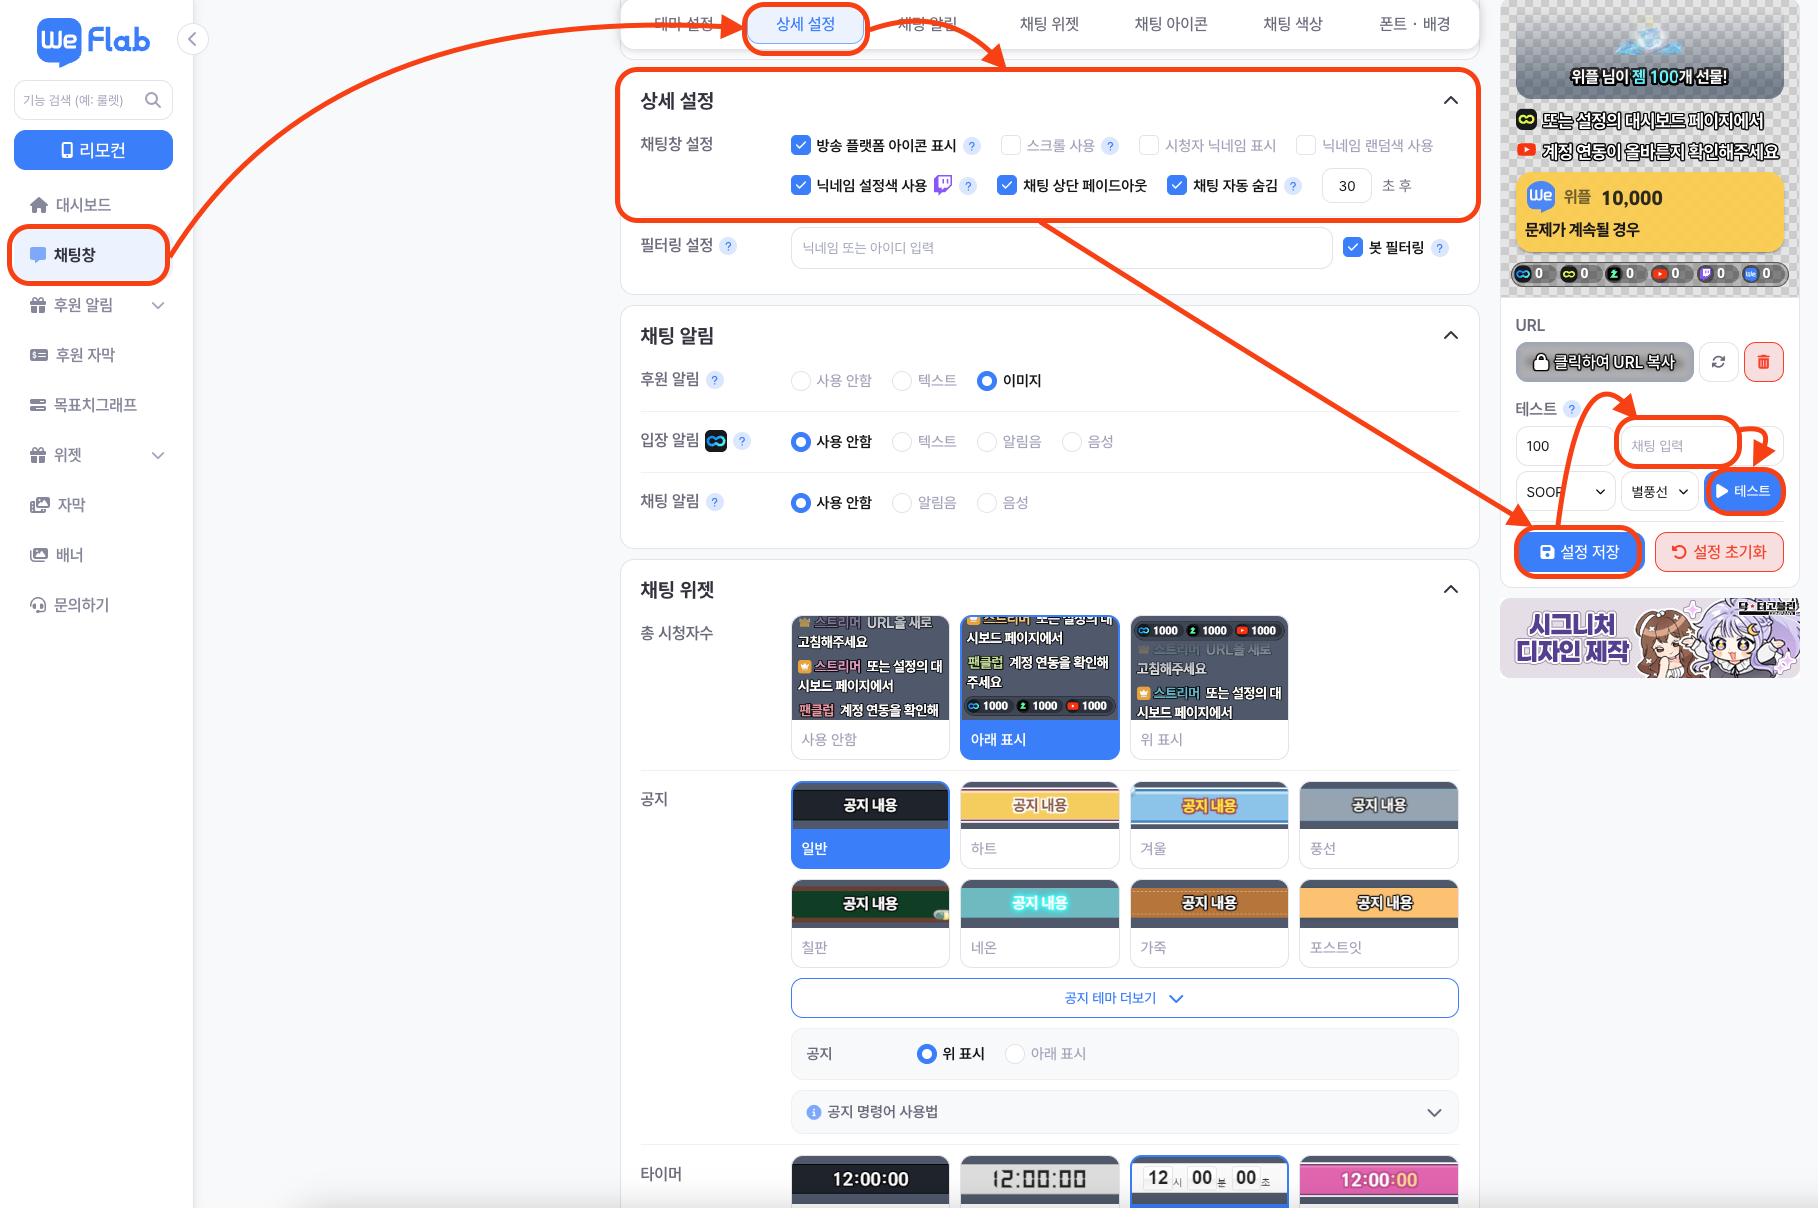Click help icon next to 테스트 label
Screen dimensions: 1818x1208
1571,408
